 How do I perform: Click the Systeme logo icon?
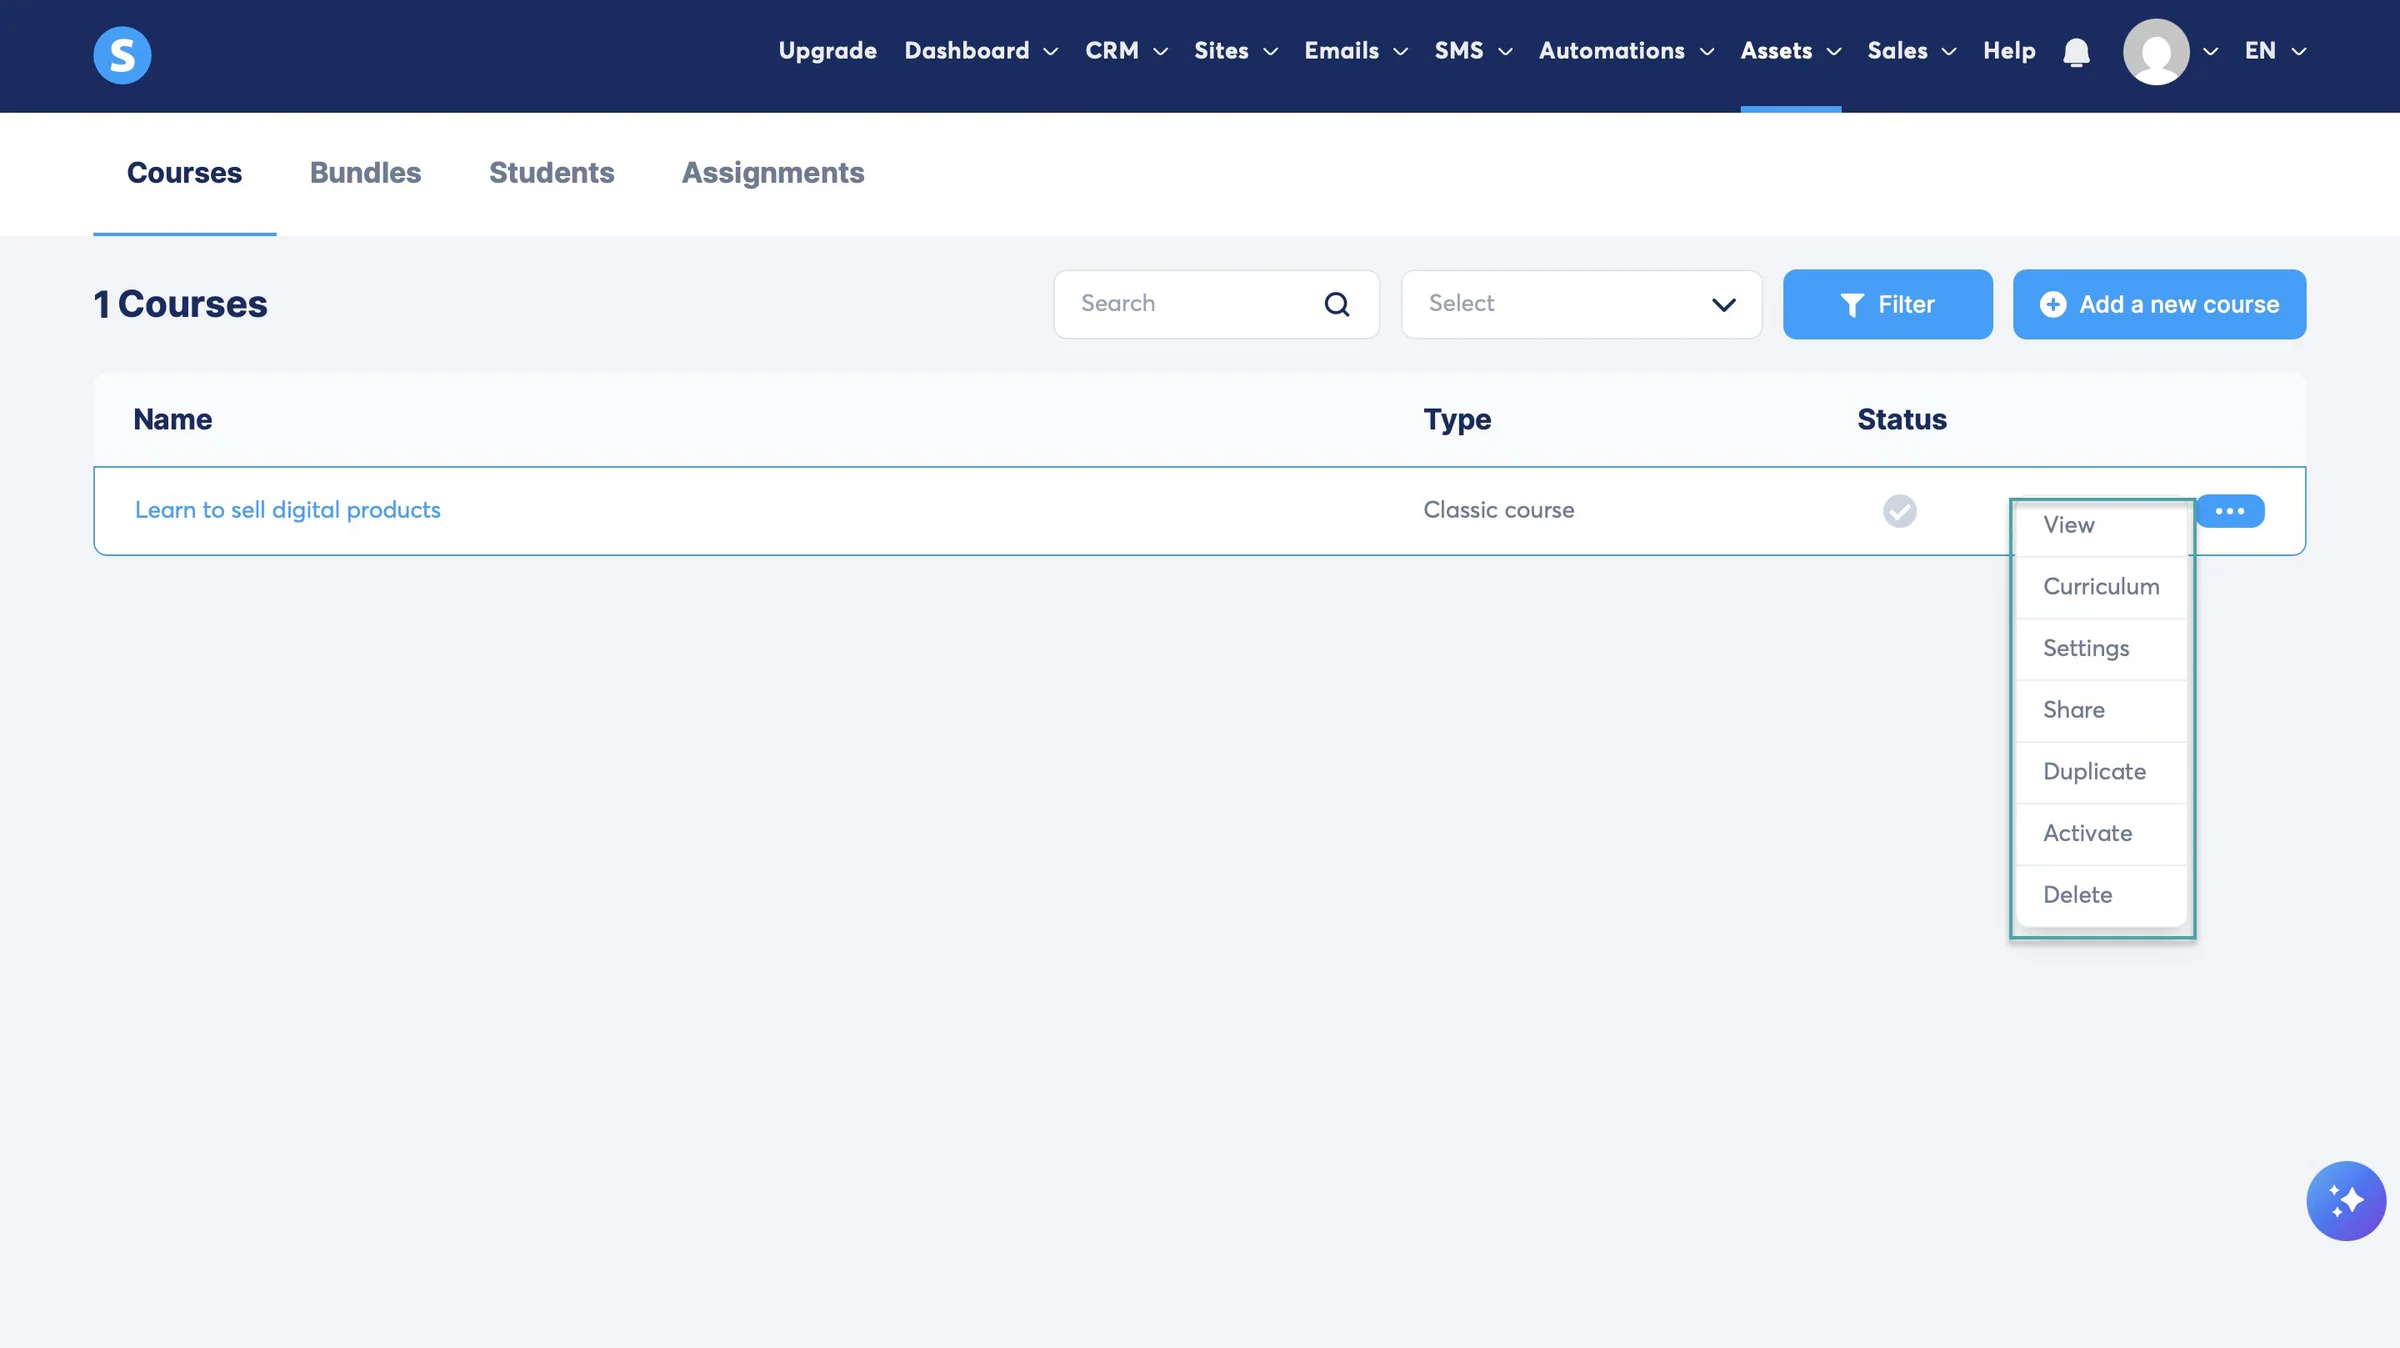pos(122,54)
